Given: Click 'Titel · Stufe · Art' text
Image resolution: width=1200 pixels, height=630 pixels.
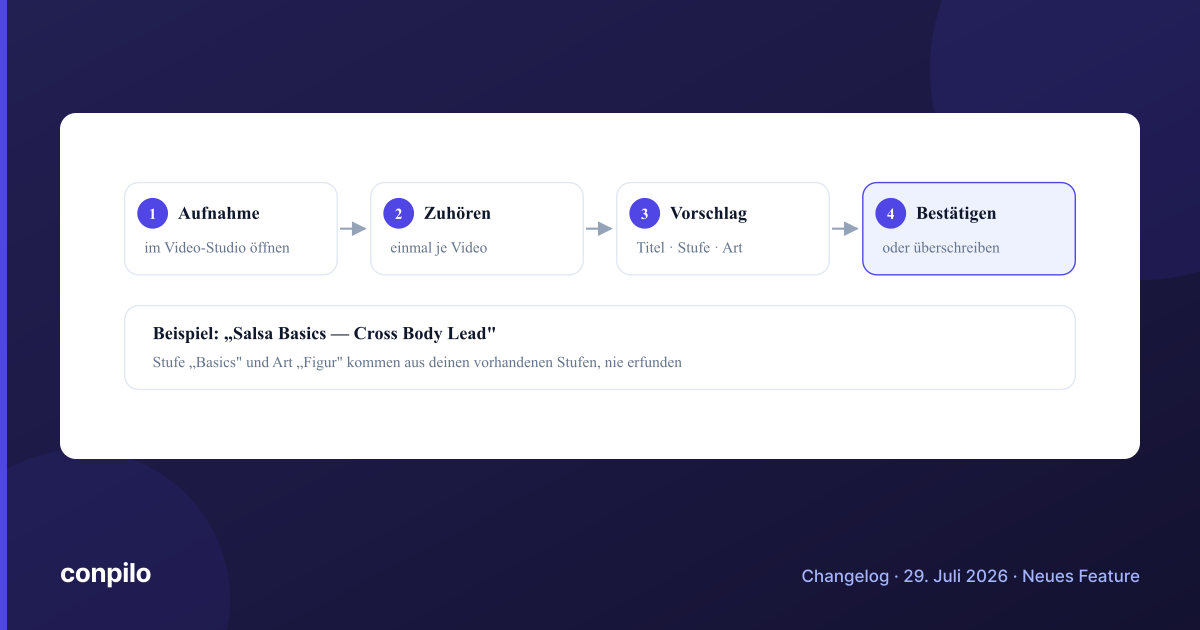Looking at the screenshot, I should (x=689, y=247).
